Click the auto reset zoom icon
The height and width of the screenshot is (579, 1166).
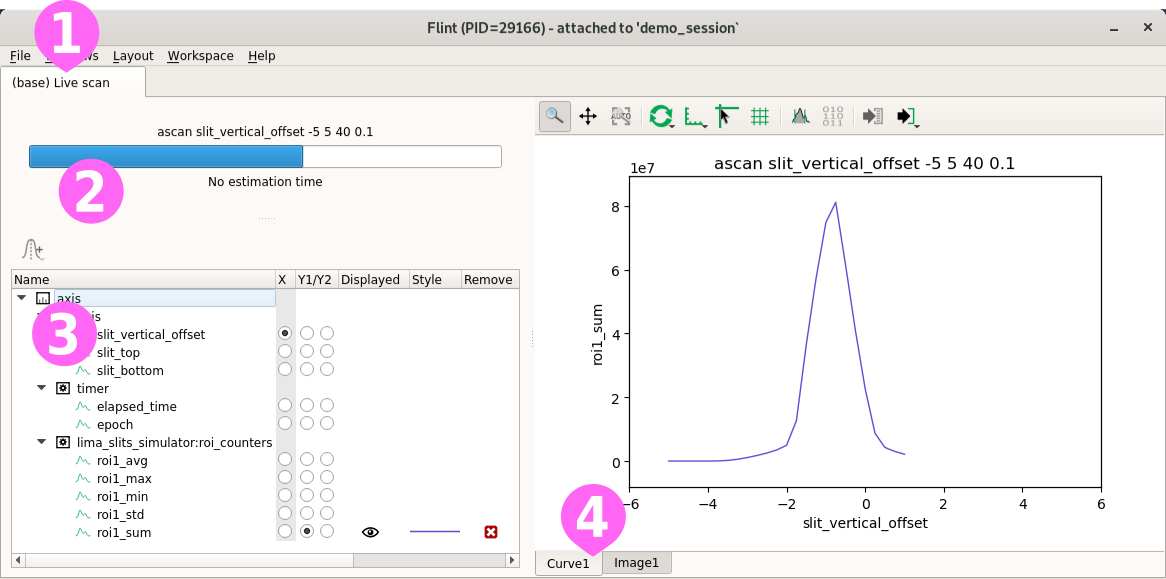point(620,116)
